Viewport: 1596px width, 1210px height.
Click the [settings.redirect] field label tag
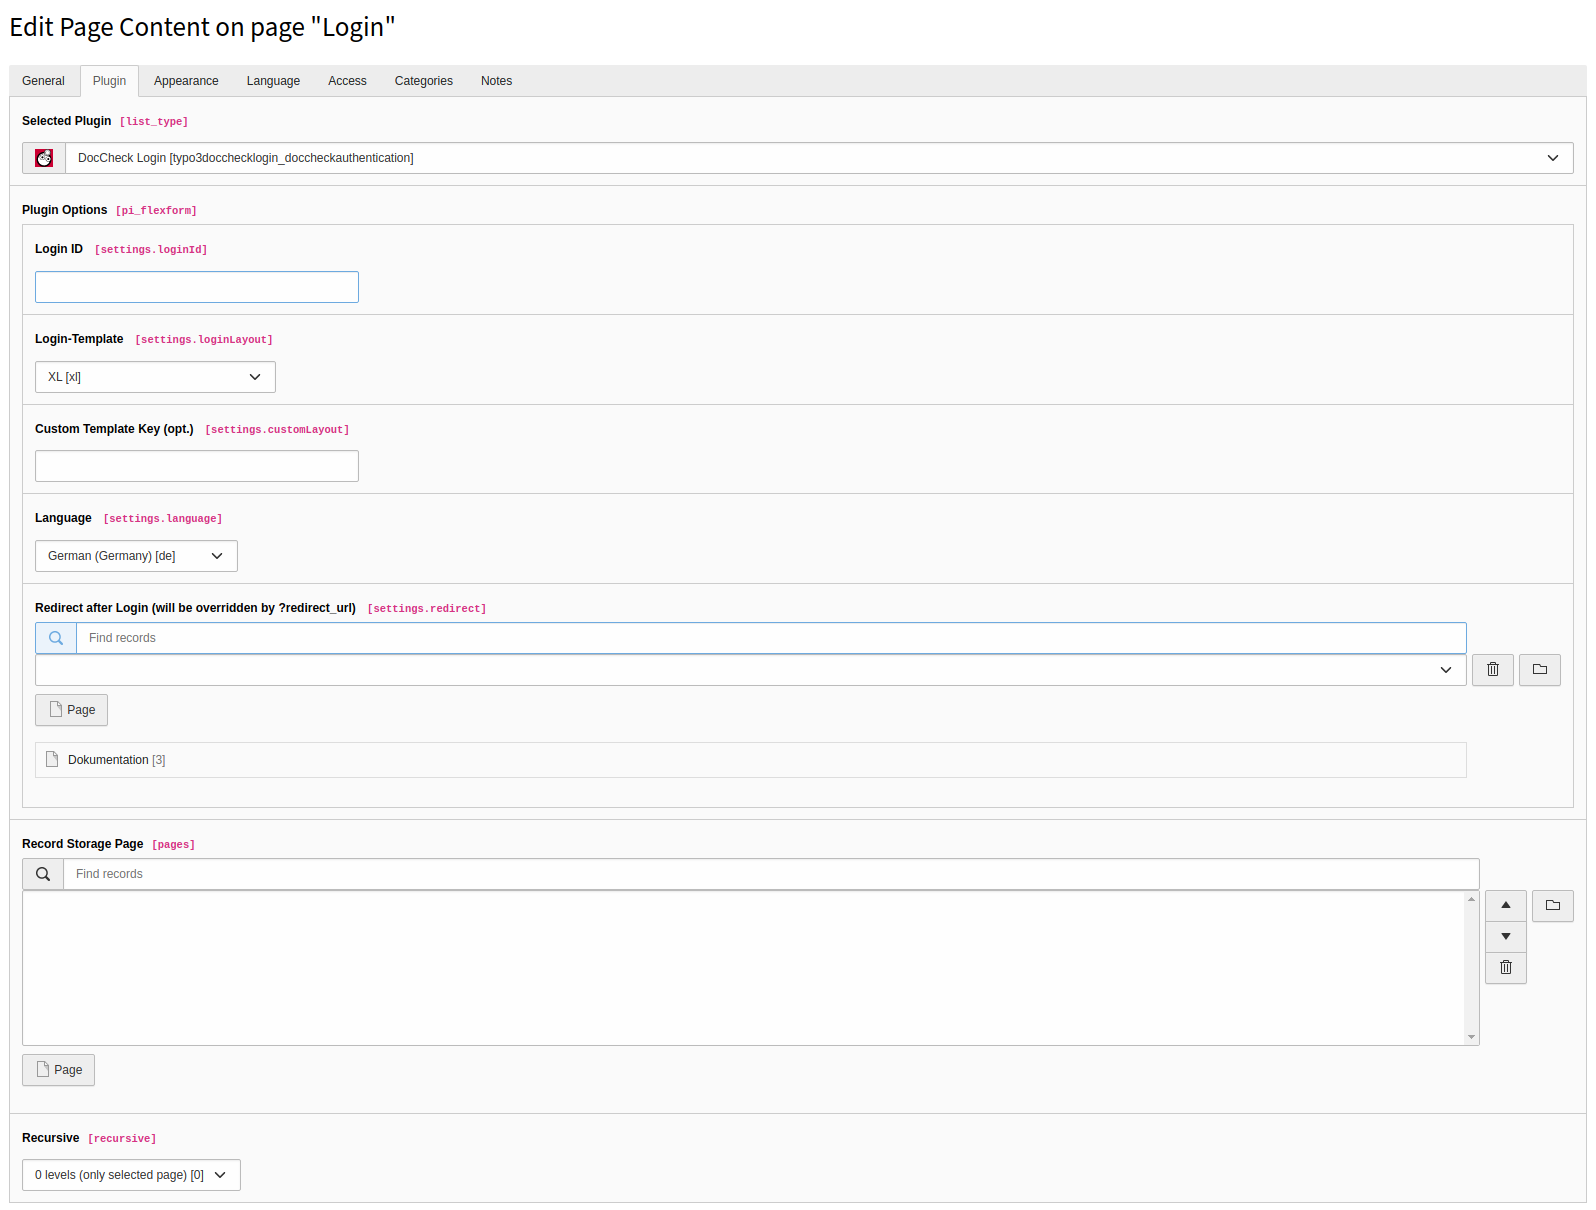[427, 609]
